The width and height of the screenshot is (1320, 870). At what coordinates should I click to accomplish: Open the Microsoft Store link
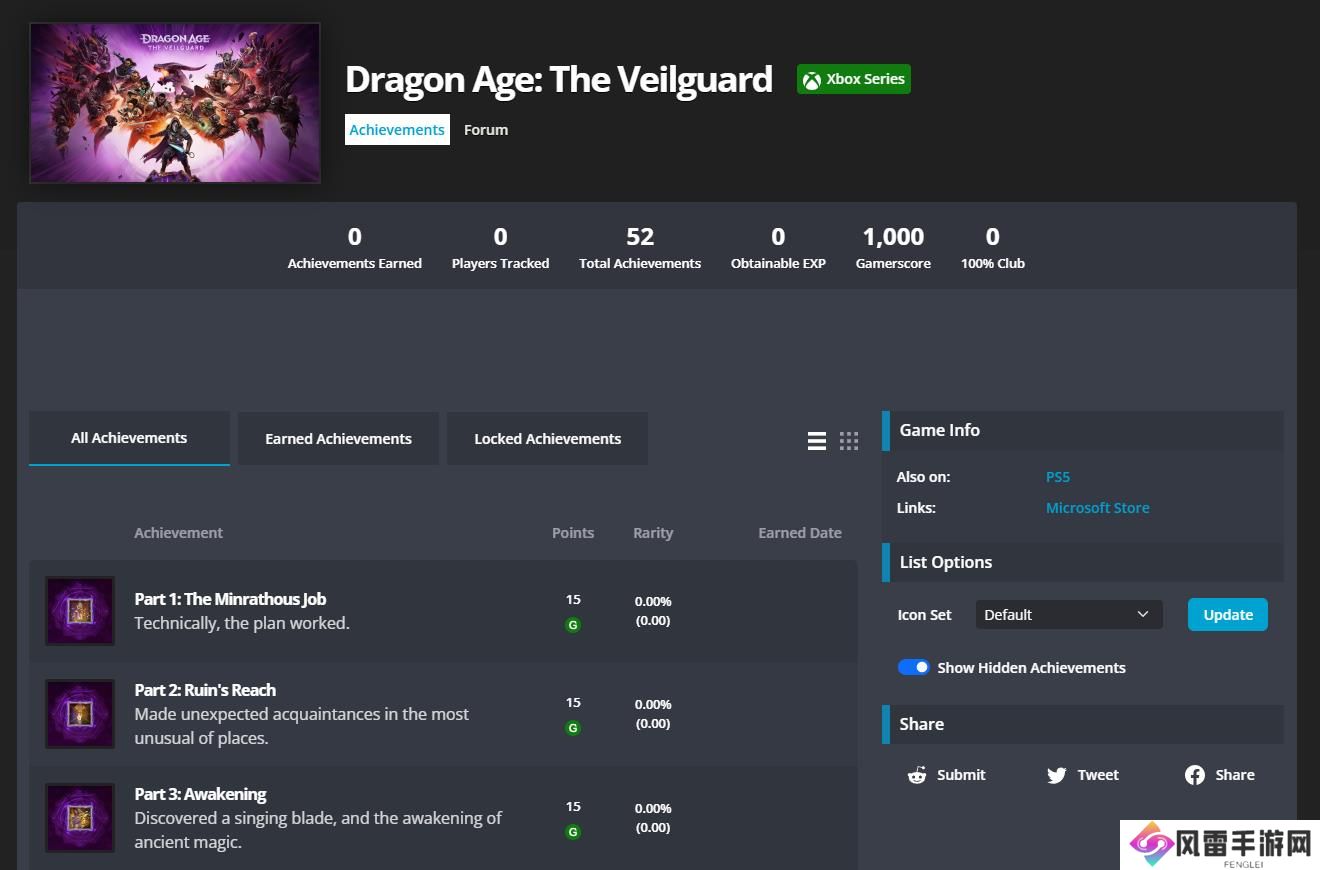pos(1098,508)
